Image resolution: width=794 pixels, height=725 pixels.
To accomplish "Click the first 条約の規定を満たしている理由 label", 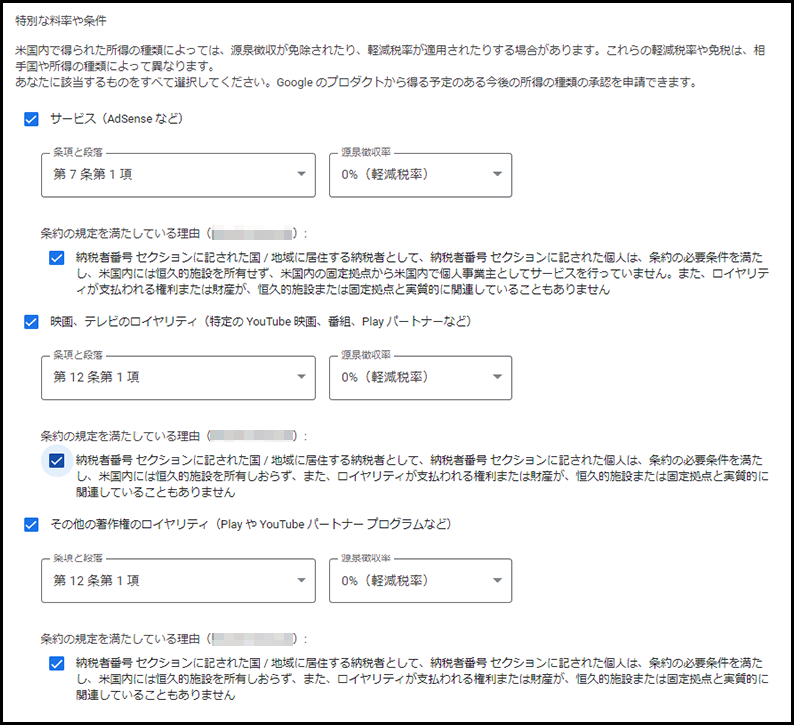I will (x=120, y=233).
